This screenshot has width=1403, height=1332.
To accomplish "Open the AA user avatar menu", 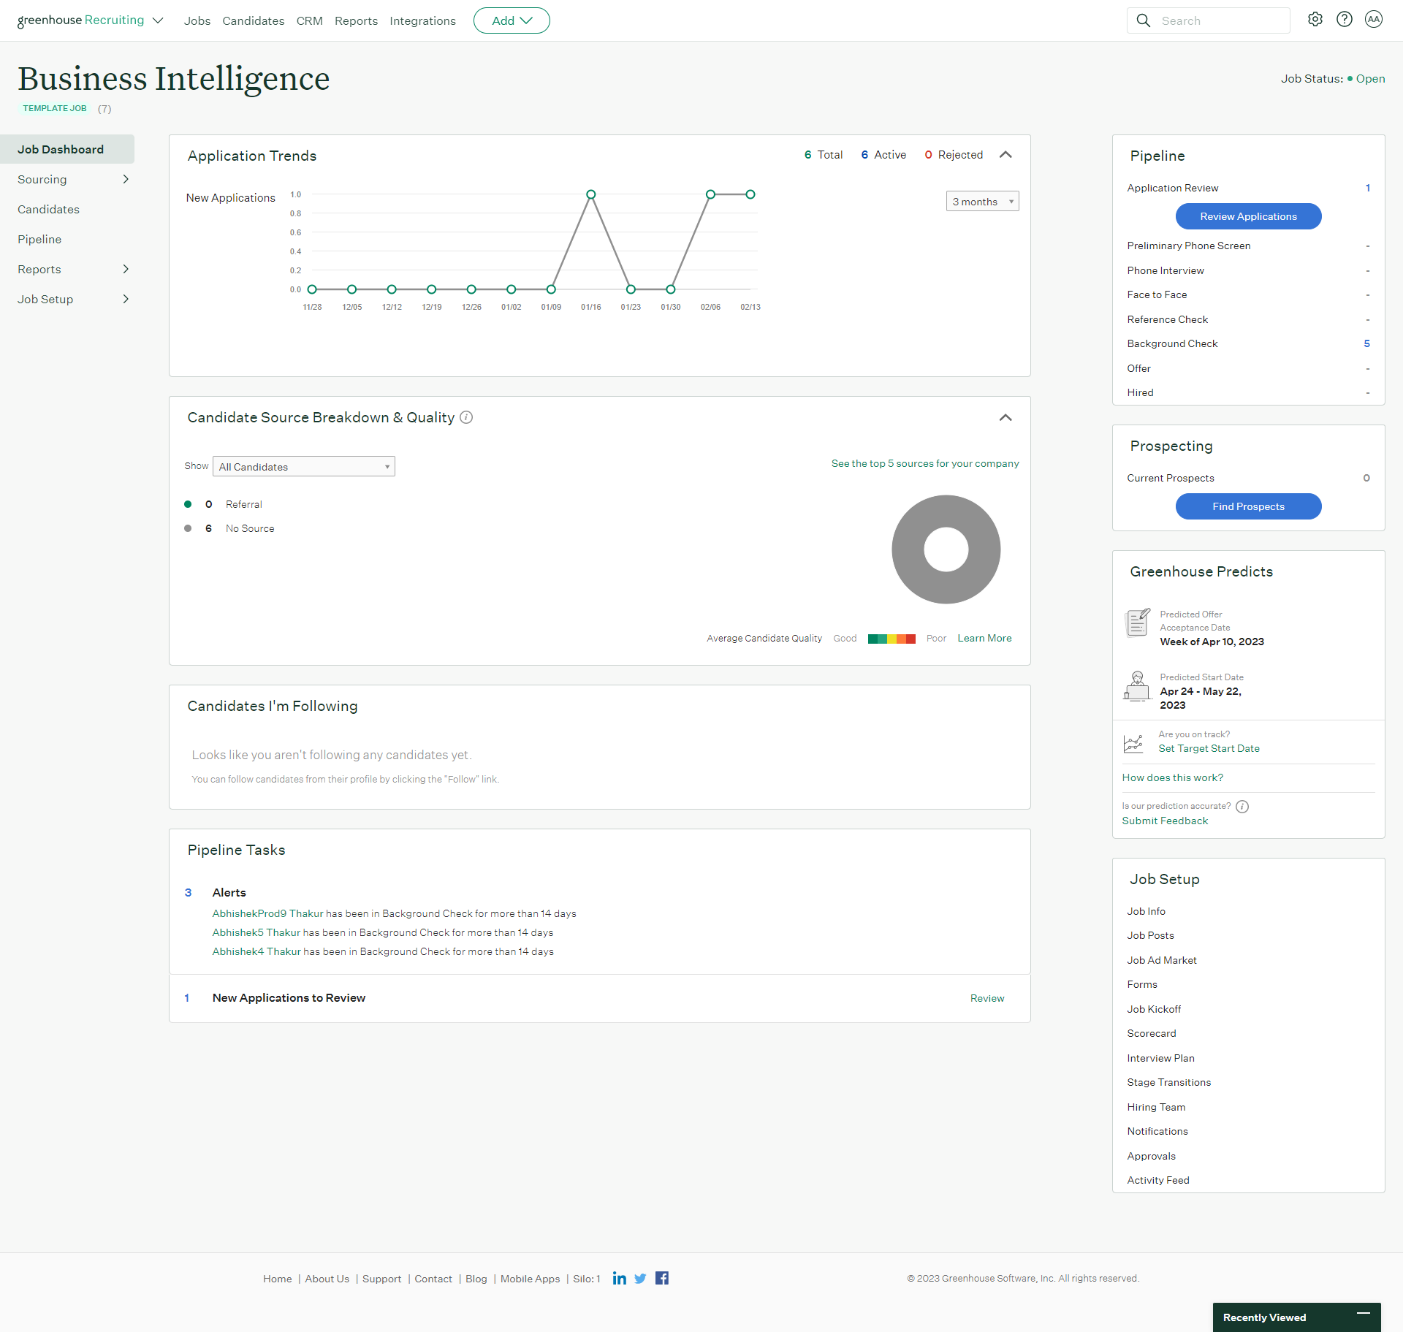I will coord(1374,19).
